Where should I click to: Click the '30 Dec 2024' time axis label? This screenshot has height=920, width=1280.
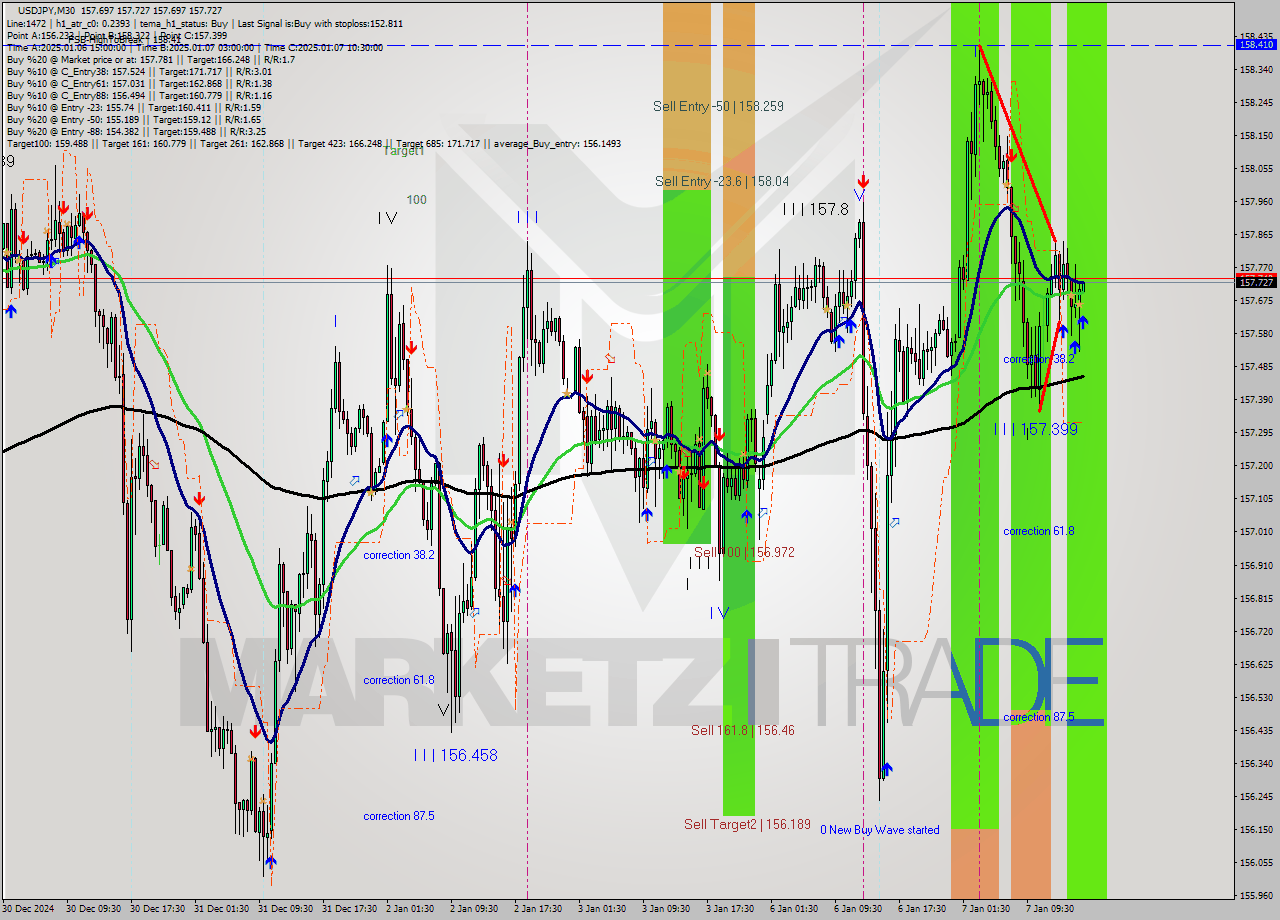[28, 909]
